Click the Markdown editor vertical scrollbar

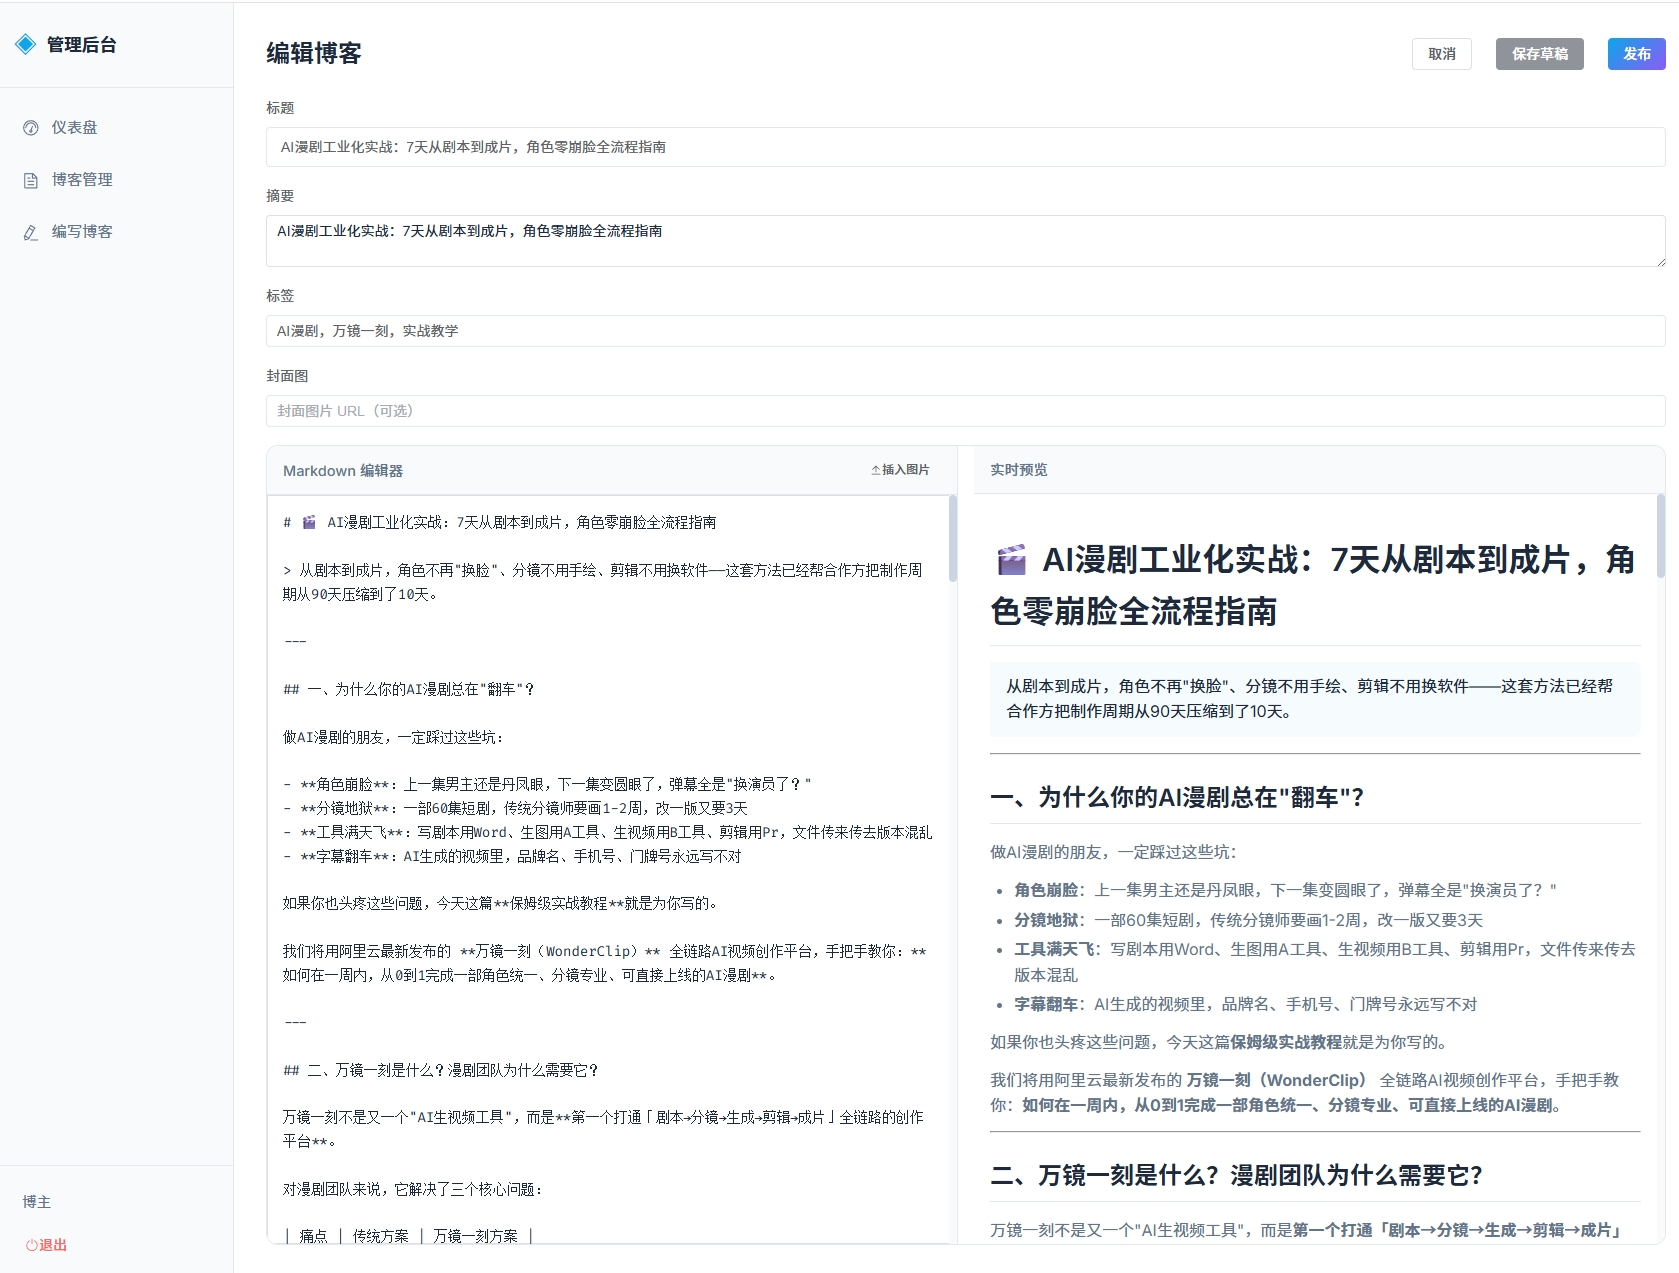pyautogui.click(x=952, y=538)
